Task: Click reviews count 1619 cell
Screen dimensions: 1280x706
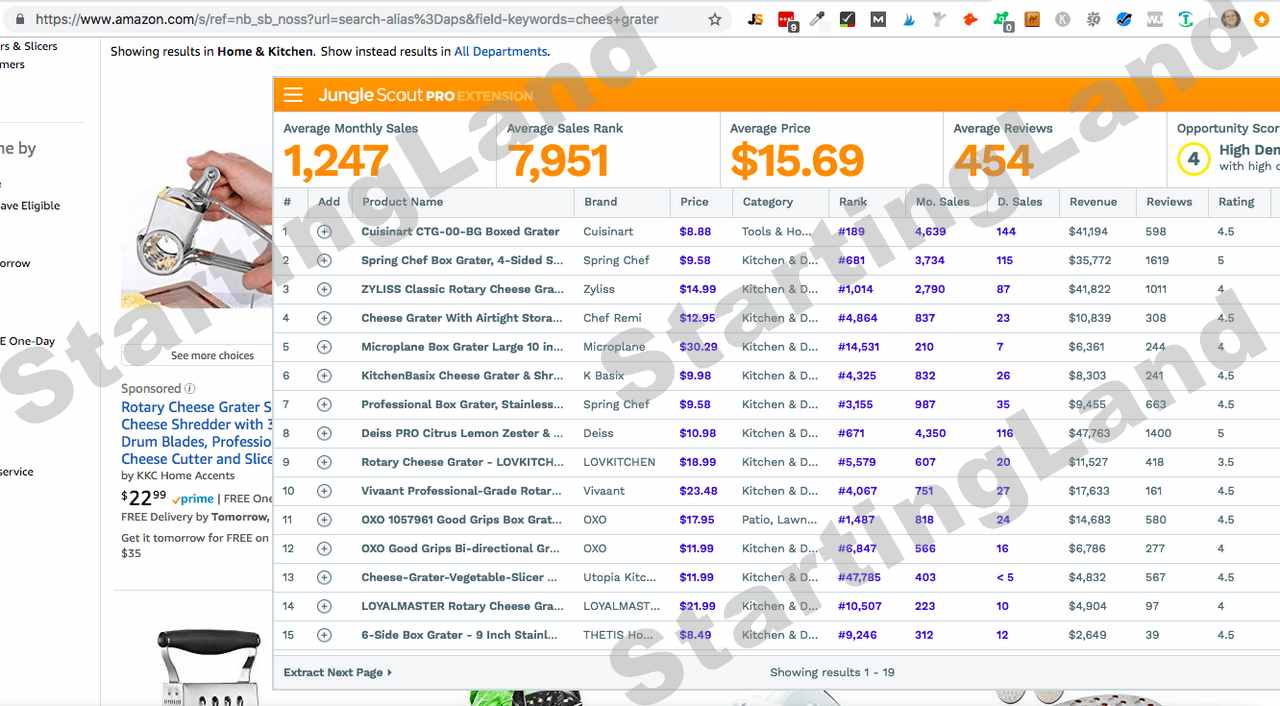Action: (x=1157, y=261)
